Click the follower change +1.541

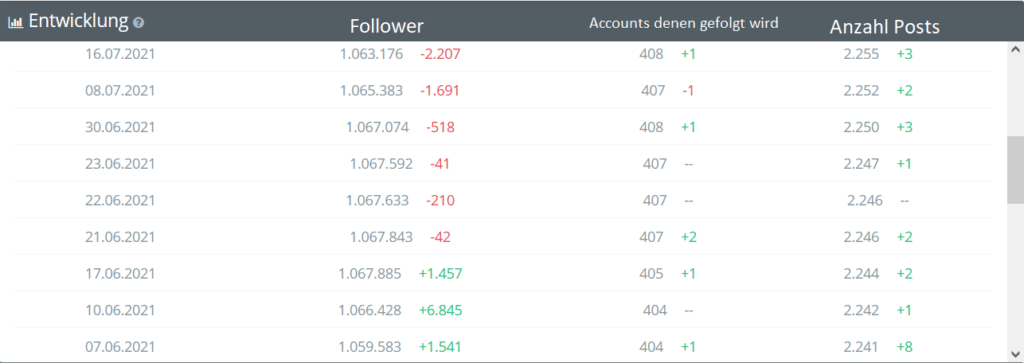(x=440, y=346)
